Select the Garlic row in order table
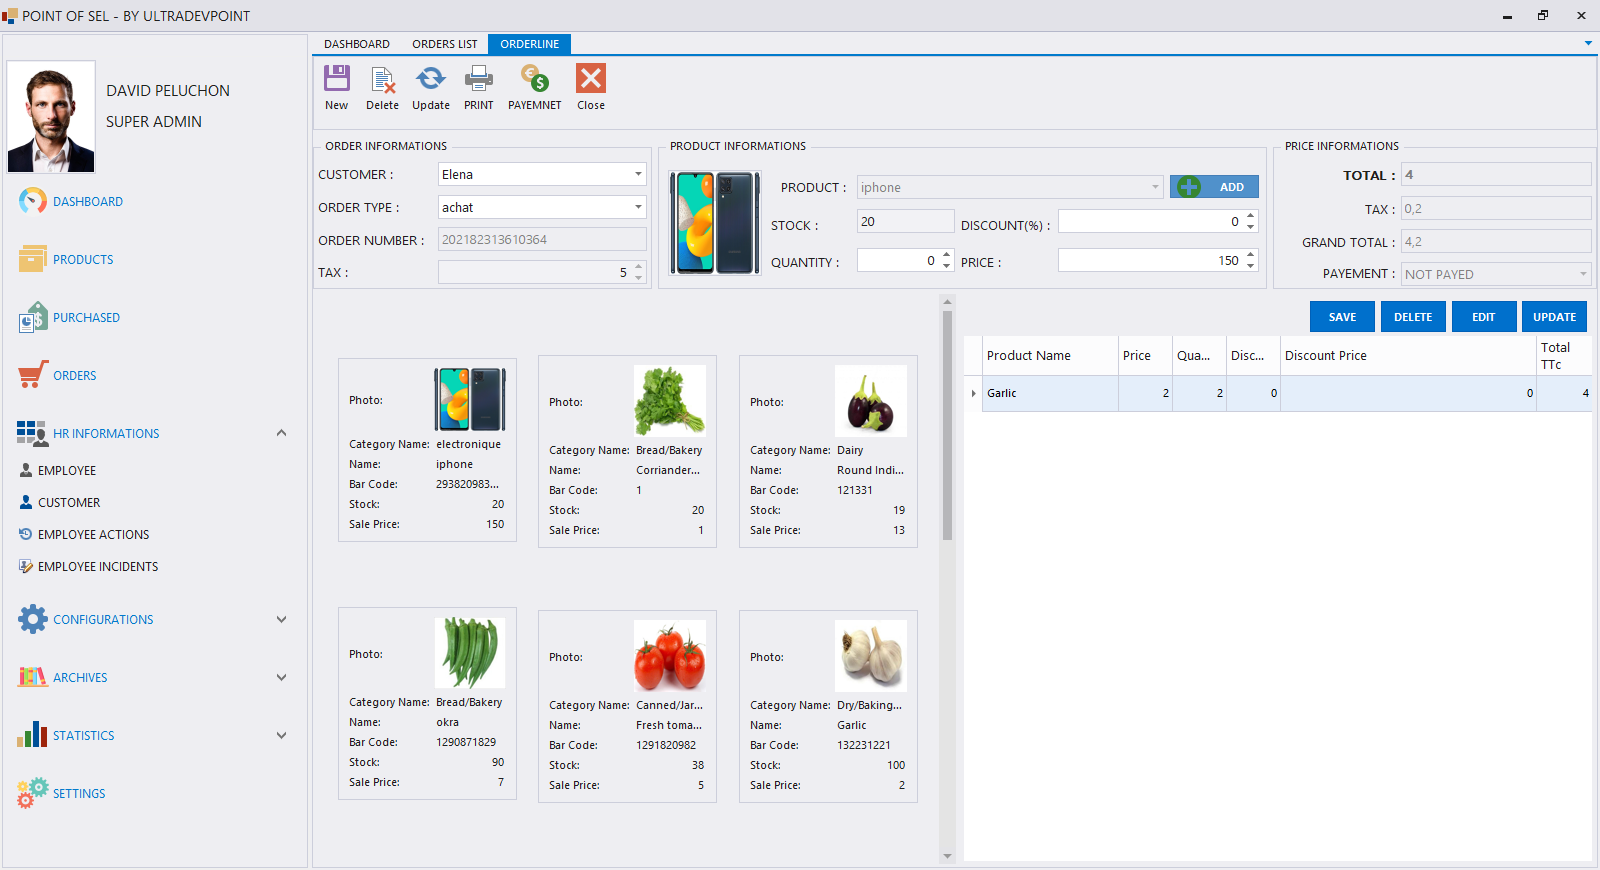The width and height of the screenshot is (1600, 870). coord(1278,393)
